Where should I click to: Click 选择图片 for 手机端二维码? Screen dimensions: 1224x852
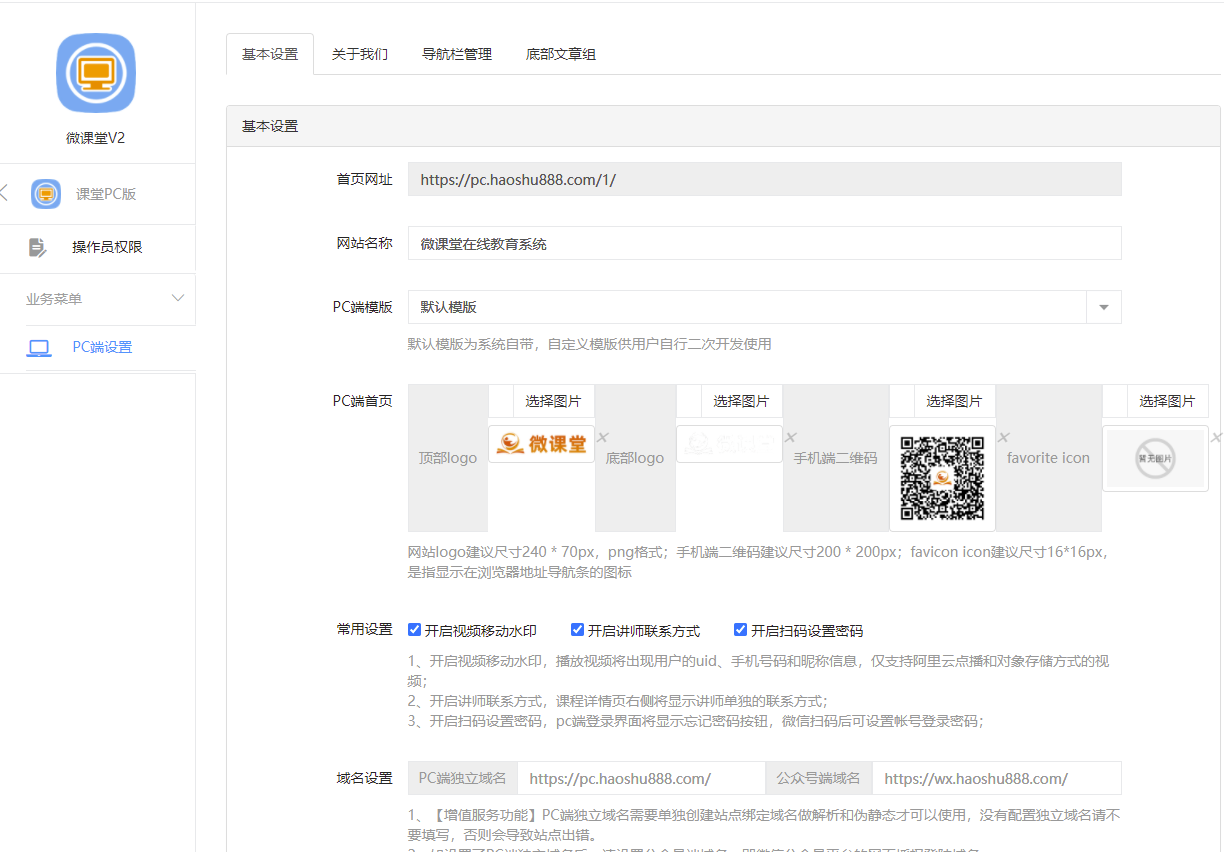click(x=955, y=401)
